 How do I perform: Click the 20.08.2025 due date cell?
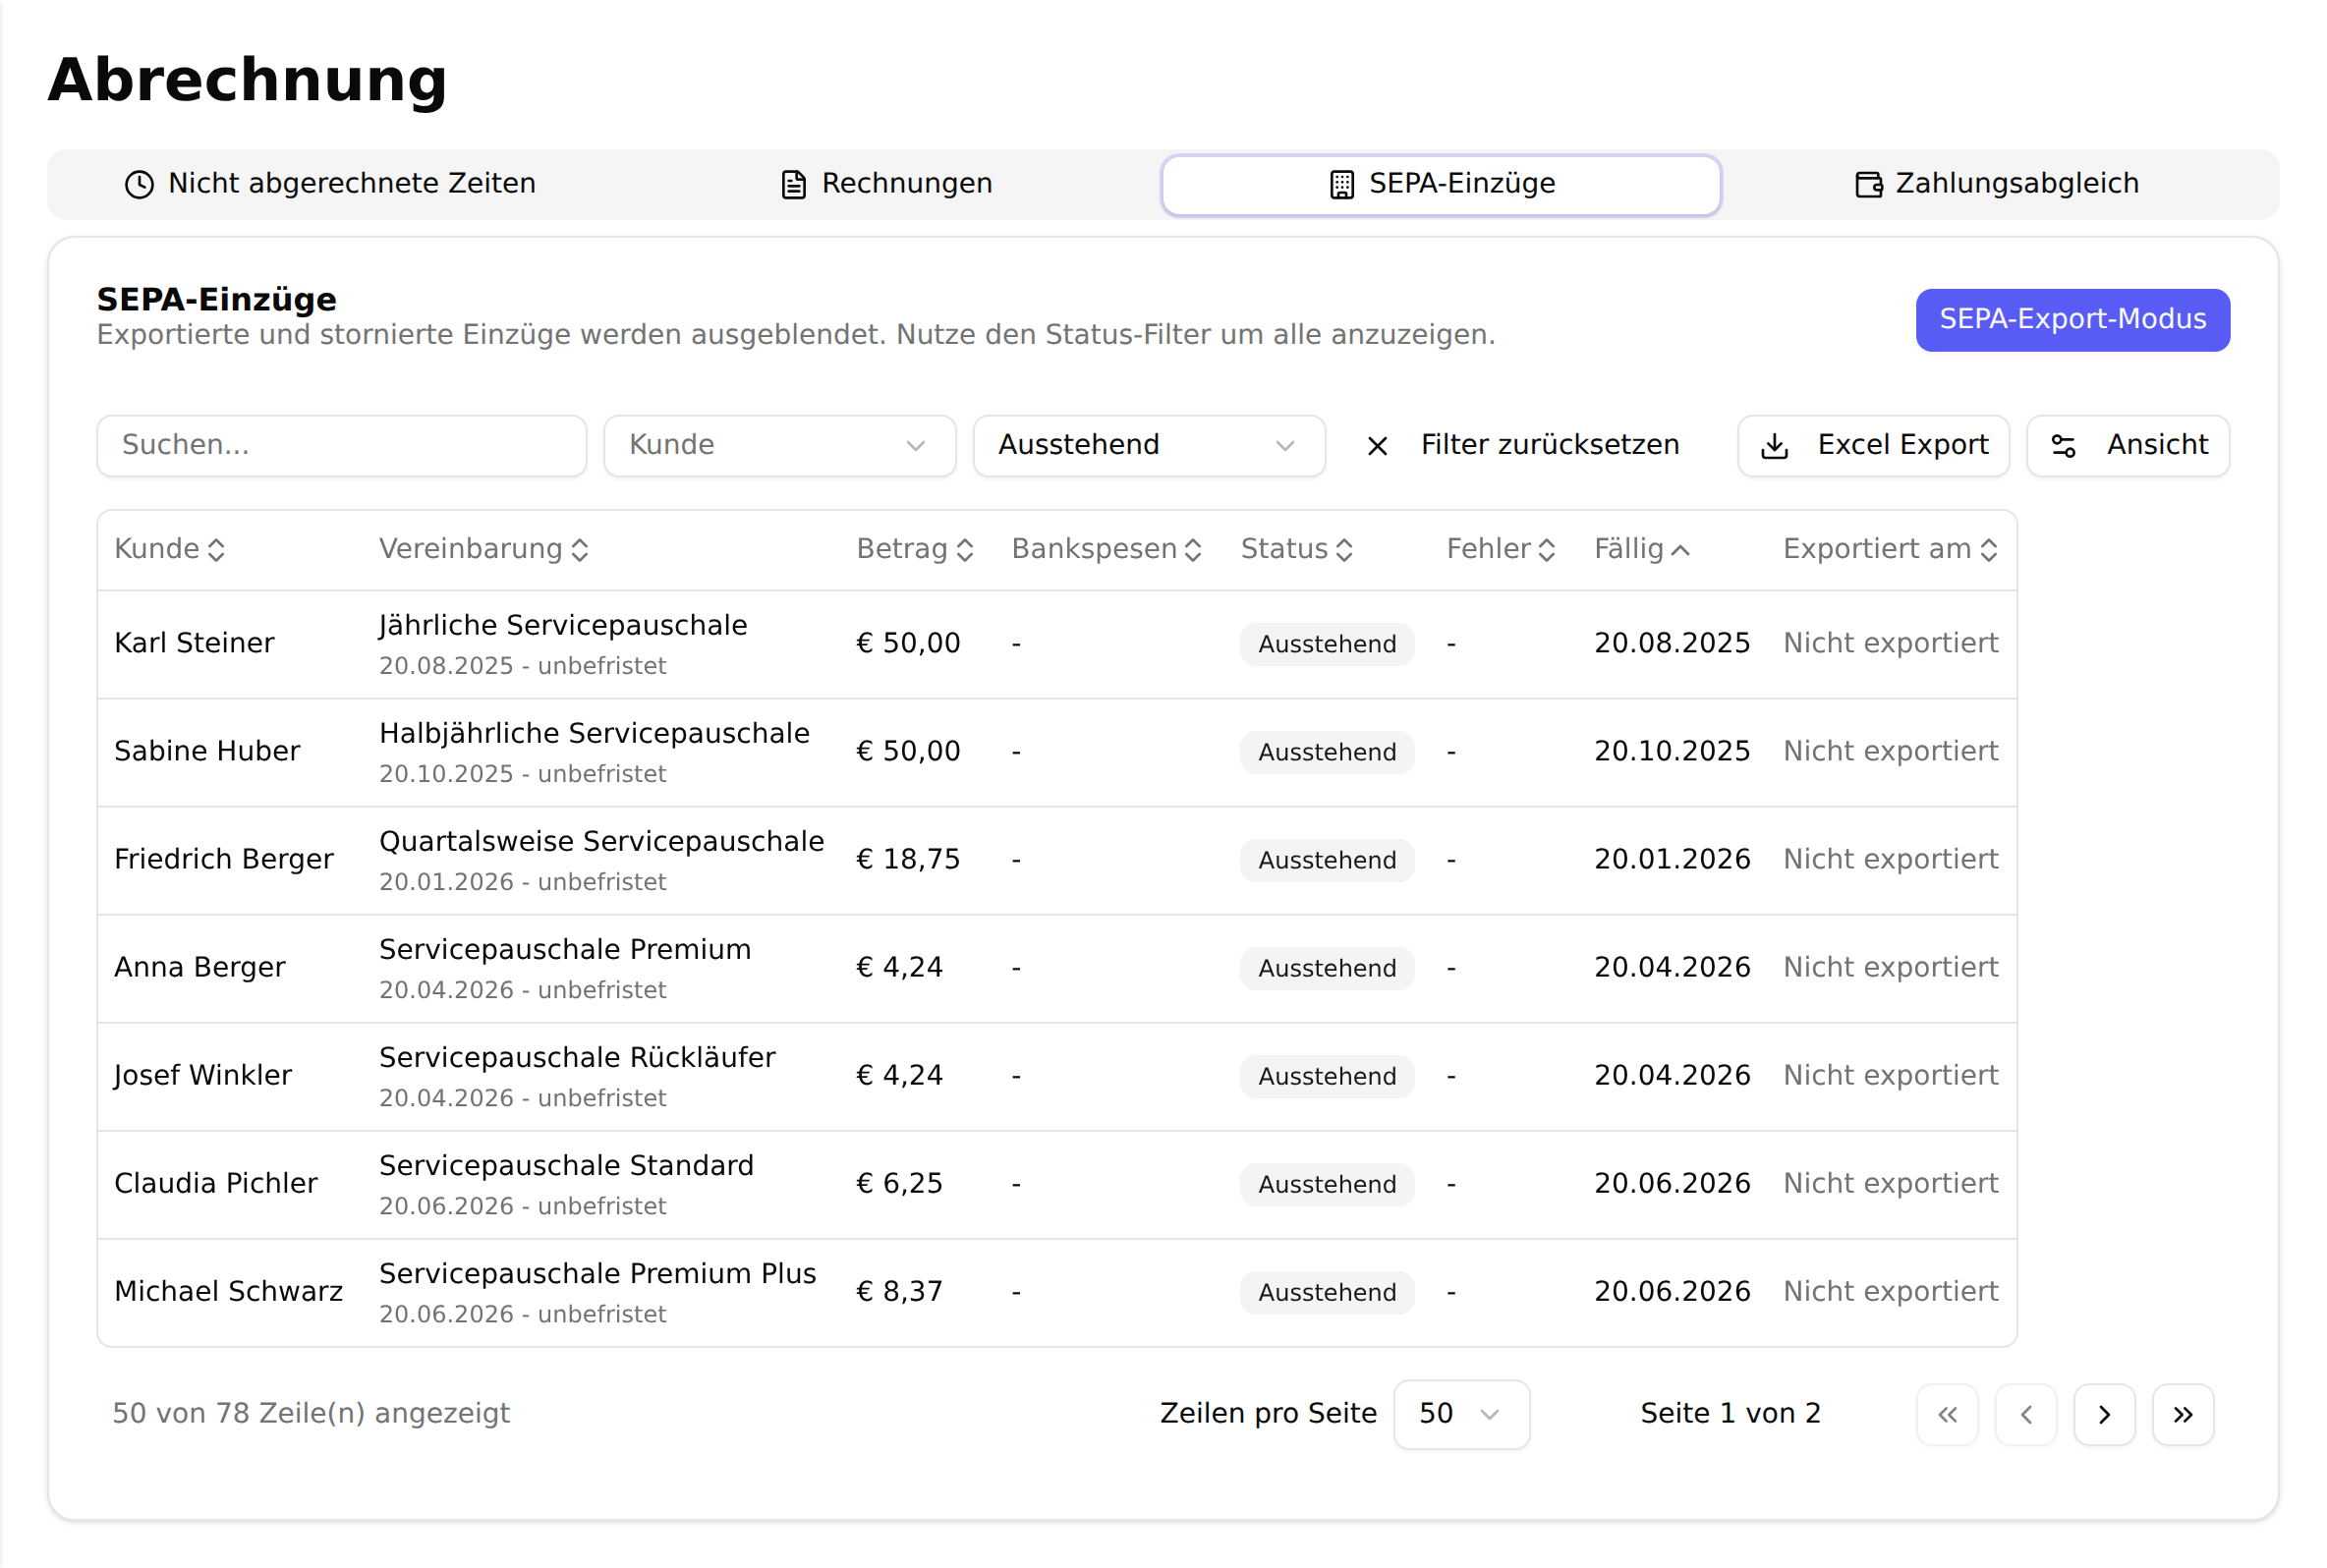(x=1672, y=643)
